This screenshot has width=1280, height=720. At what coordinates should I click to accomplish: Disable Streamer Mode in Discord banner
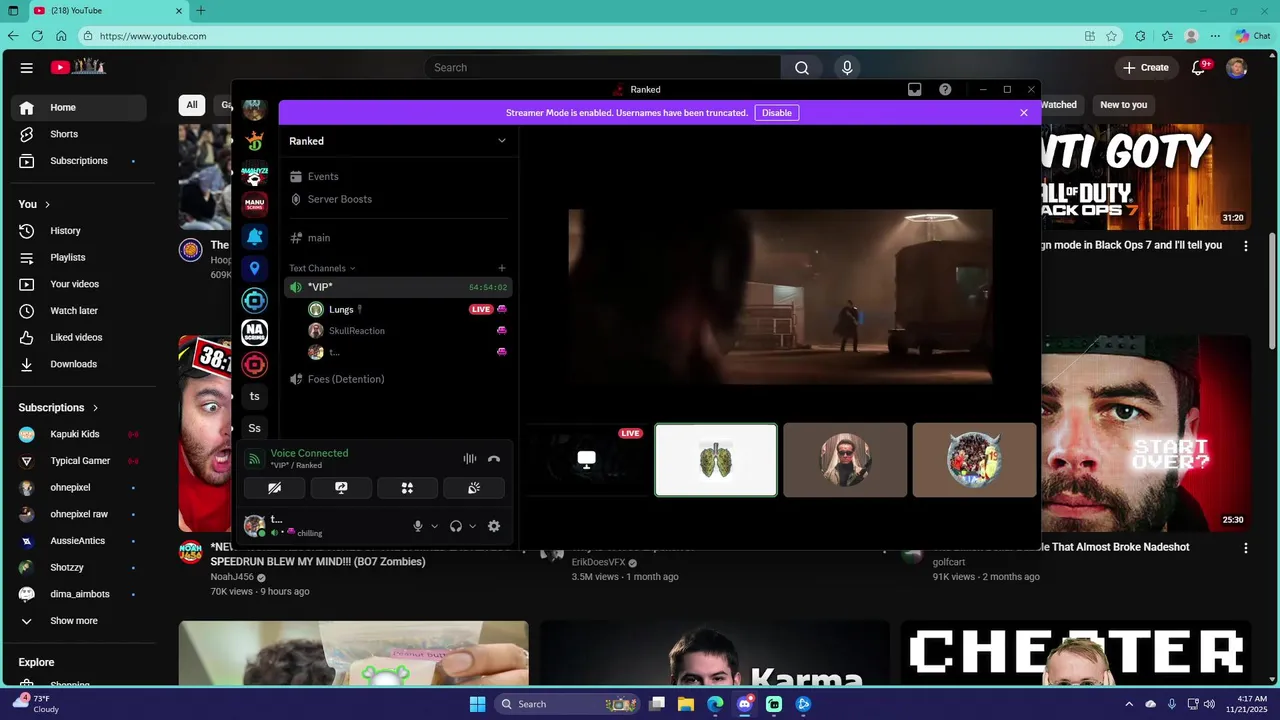pos(777,113)
